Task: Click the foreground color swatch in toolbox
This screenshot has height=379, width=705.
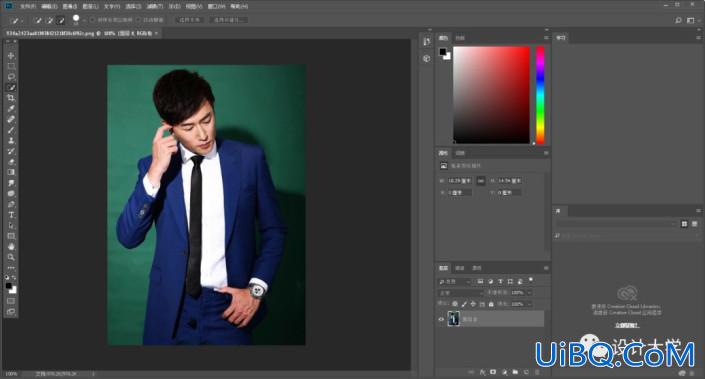Action: (x=9, y=286)
